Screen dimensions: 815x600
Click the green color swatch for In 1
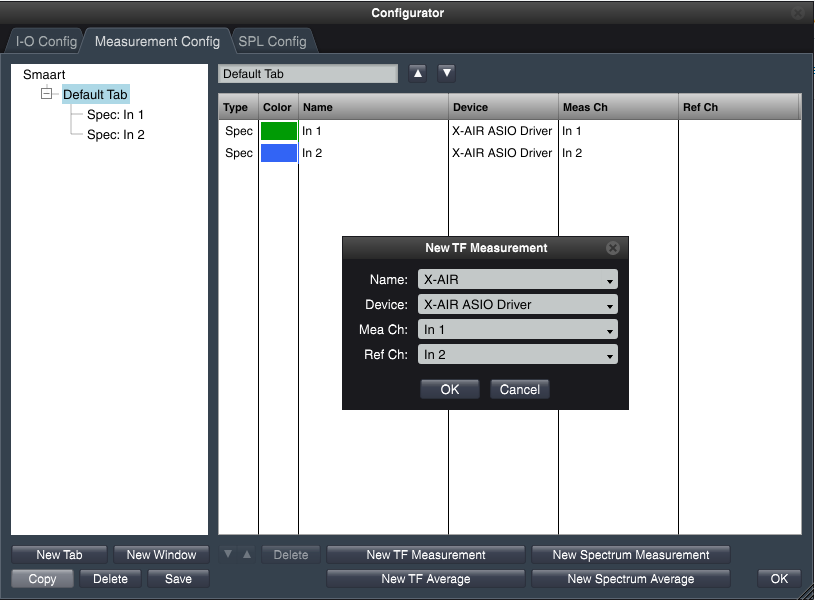point(279,131)
